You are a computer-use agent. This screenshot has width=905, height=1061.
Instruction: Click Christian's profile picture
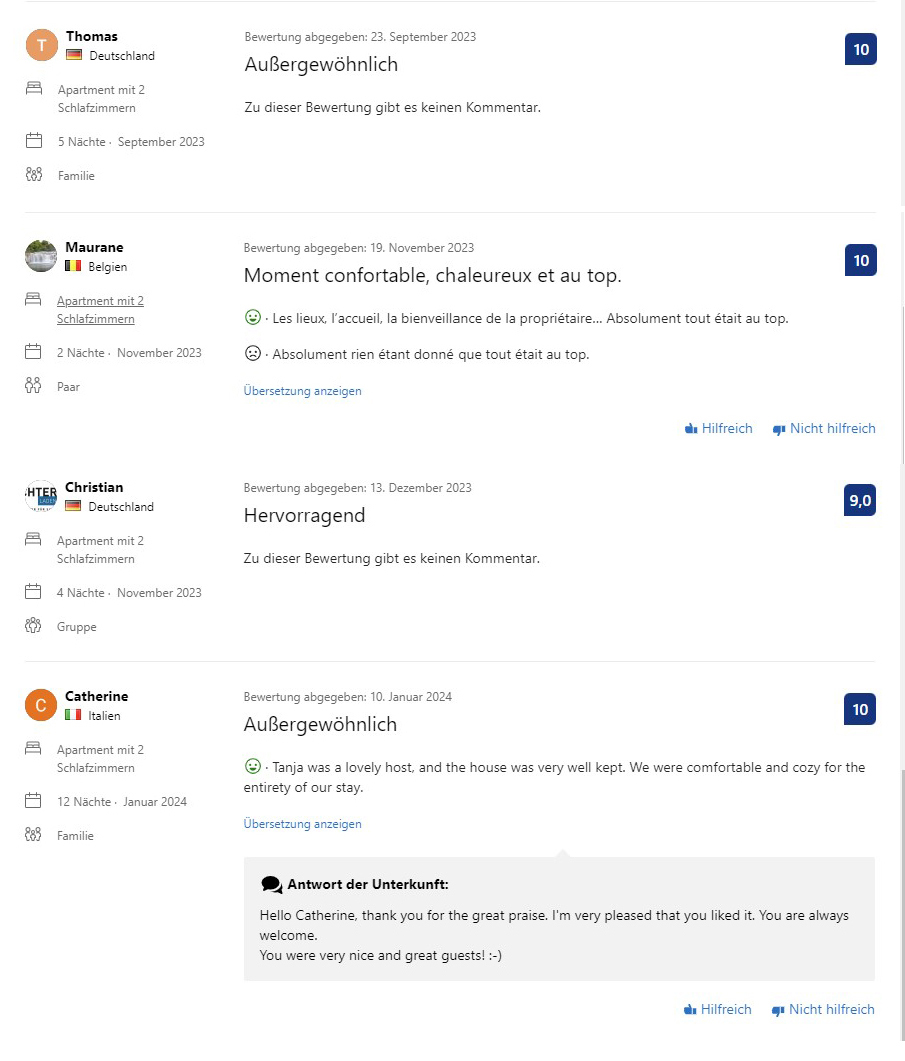(41, 496)
